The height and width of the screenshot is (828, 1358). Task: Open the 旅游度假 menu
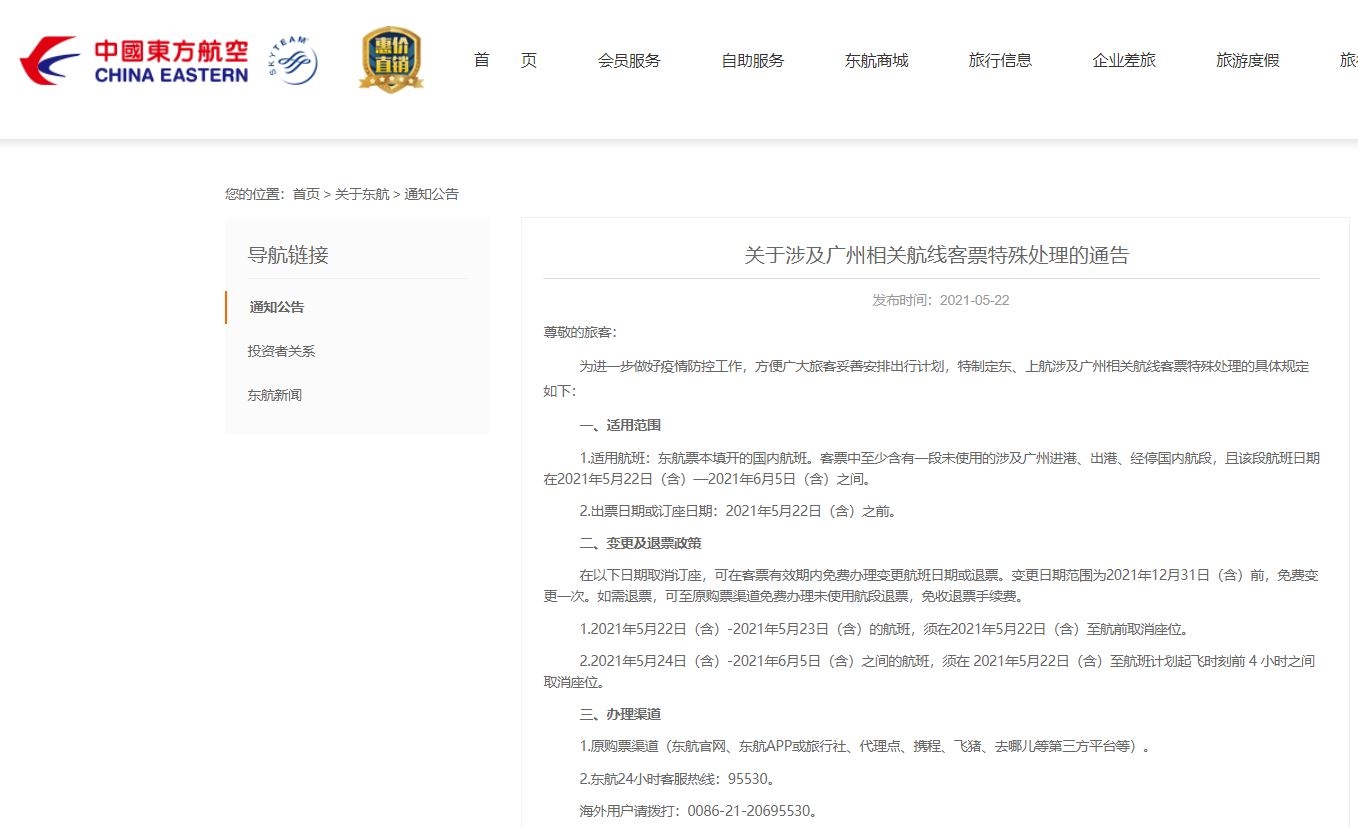click(x=1248, y=60)
